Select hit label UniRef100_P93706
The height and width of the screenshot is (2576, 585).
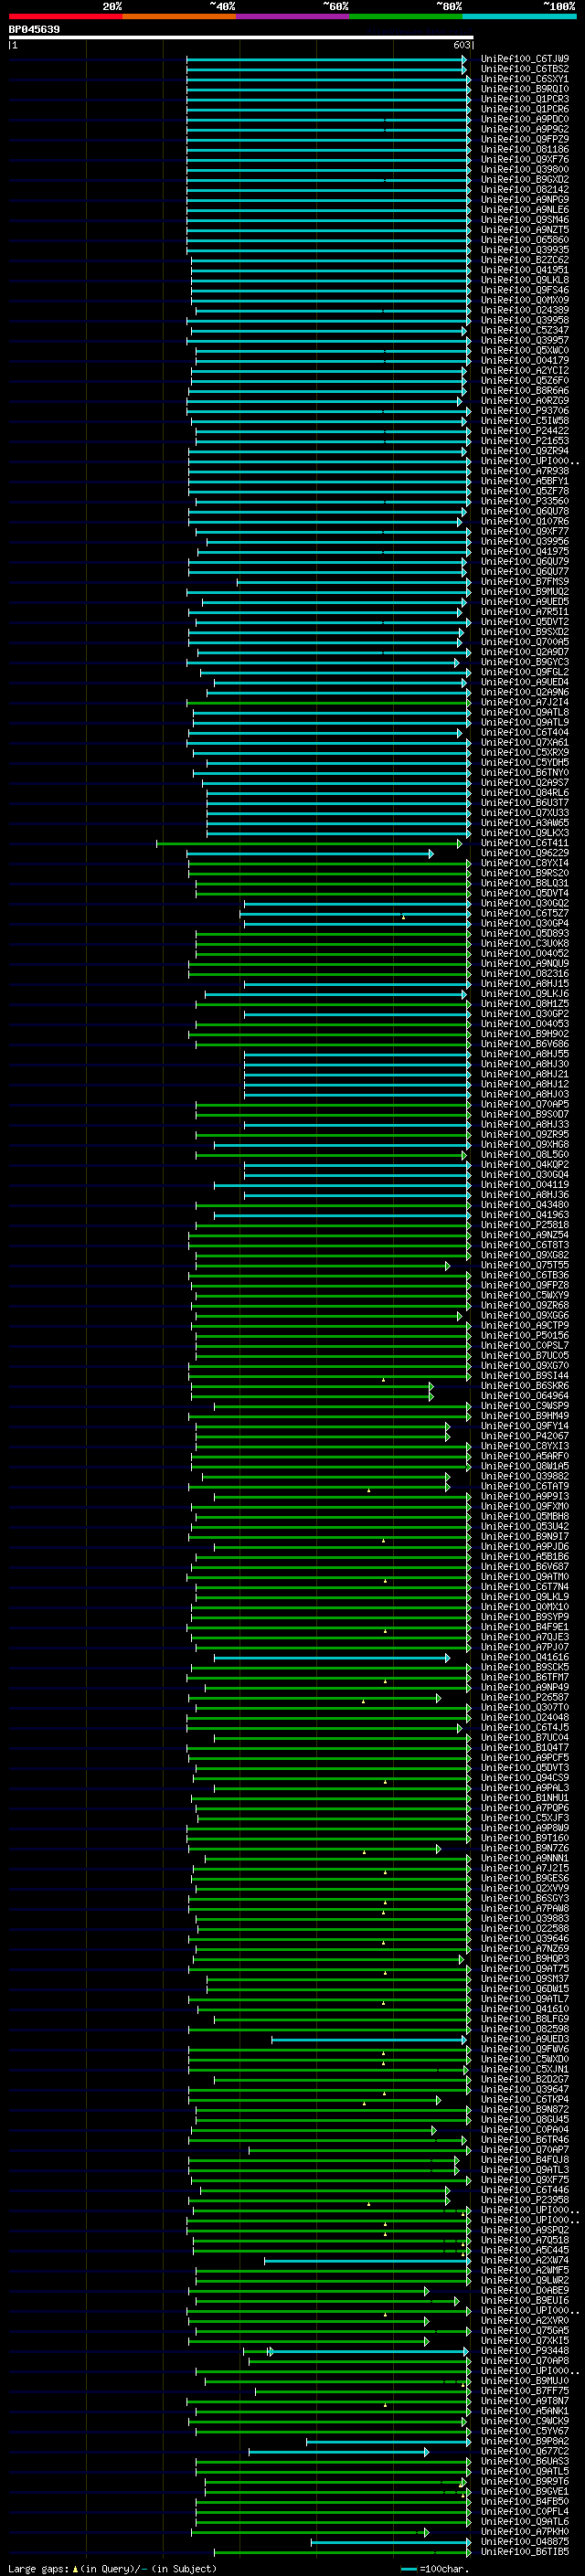(x=525, y=411)
